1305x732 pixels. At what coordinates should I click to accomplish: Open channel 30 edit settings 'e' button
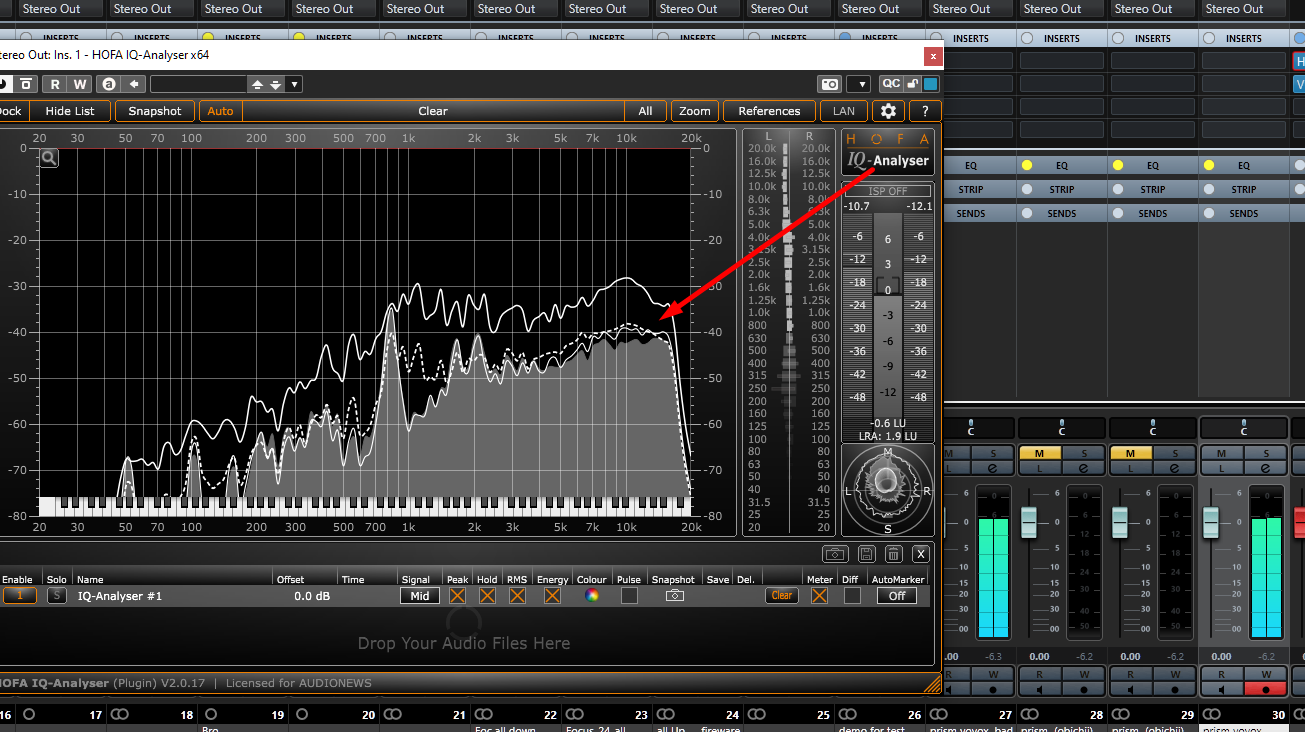pos(1266,468)
